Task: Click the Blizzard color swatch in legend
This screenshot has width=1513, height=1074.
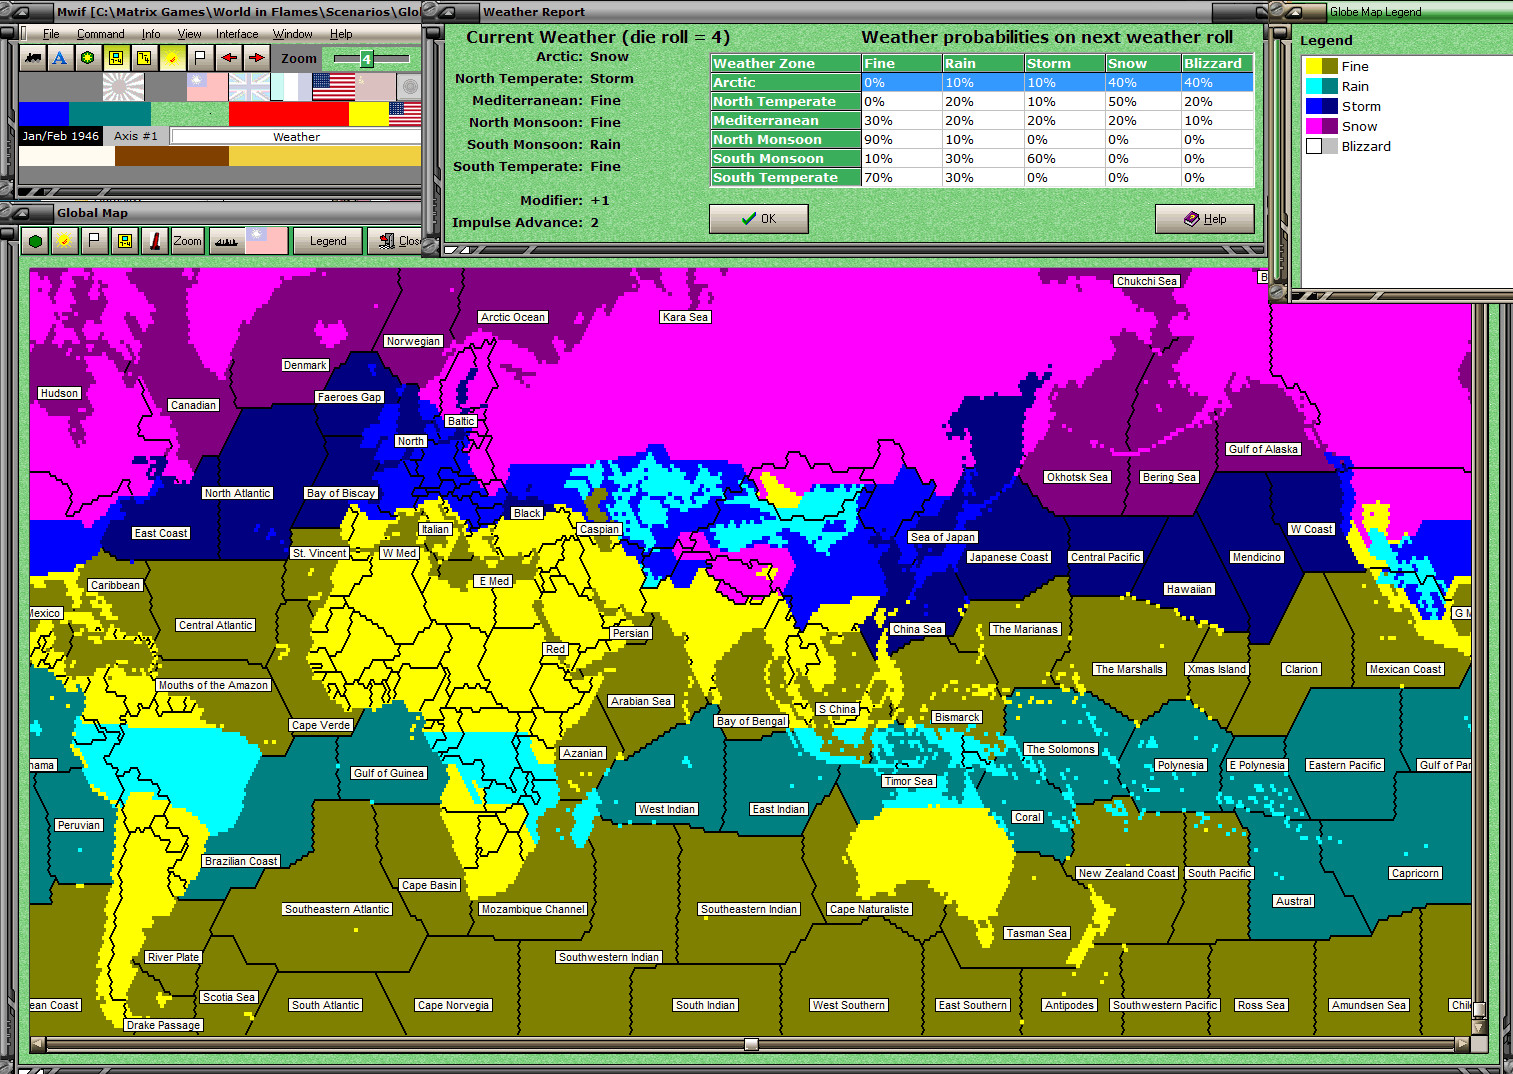Action: pyautogui.click(x=1321, y=146)
